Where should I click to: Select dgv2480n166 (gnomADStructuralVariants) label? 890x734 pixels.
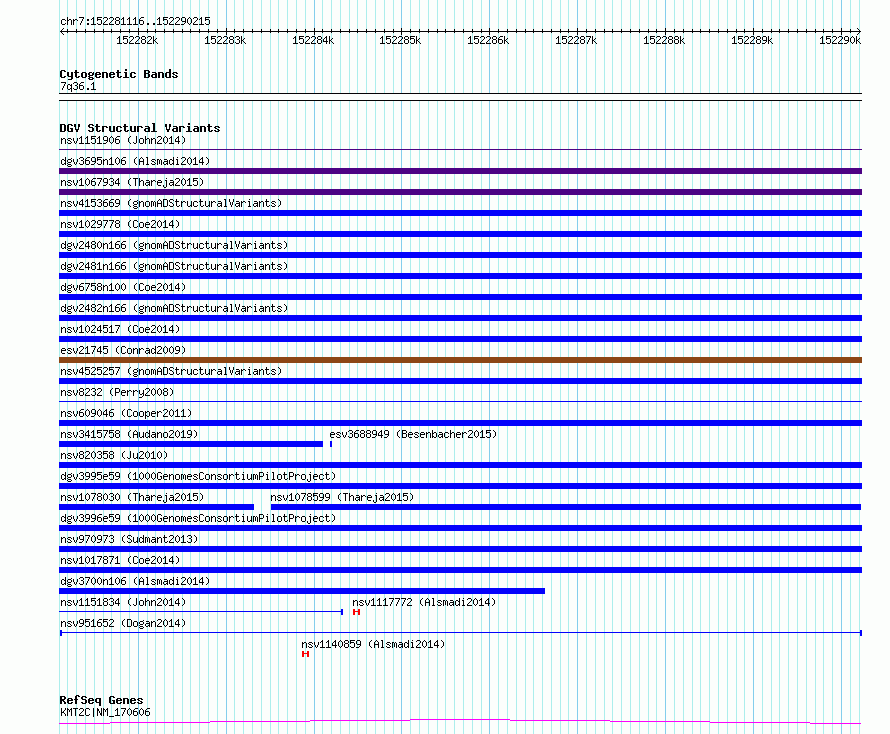coord(174,245)
